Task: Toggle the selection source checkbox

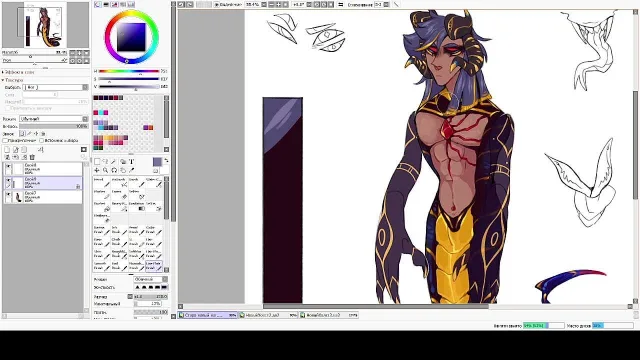Action: click(x=42, y=140)
